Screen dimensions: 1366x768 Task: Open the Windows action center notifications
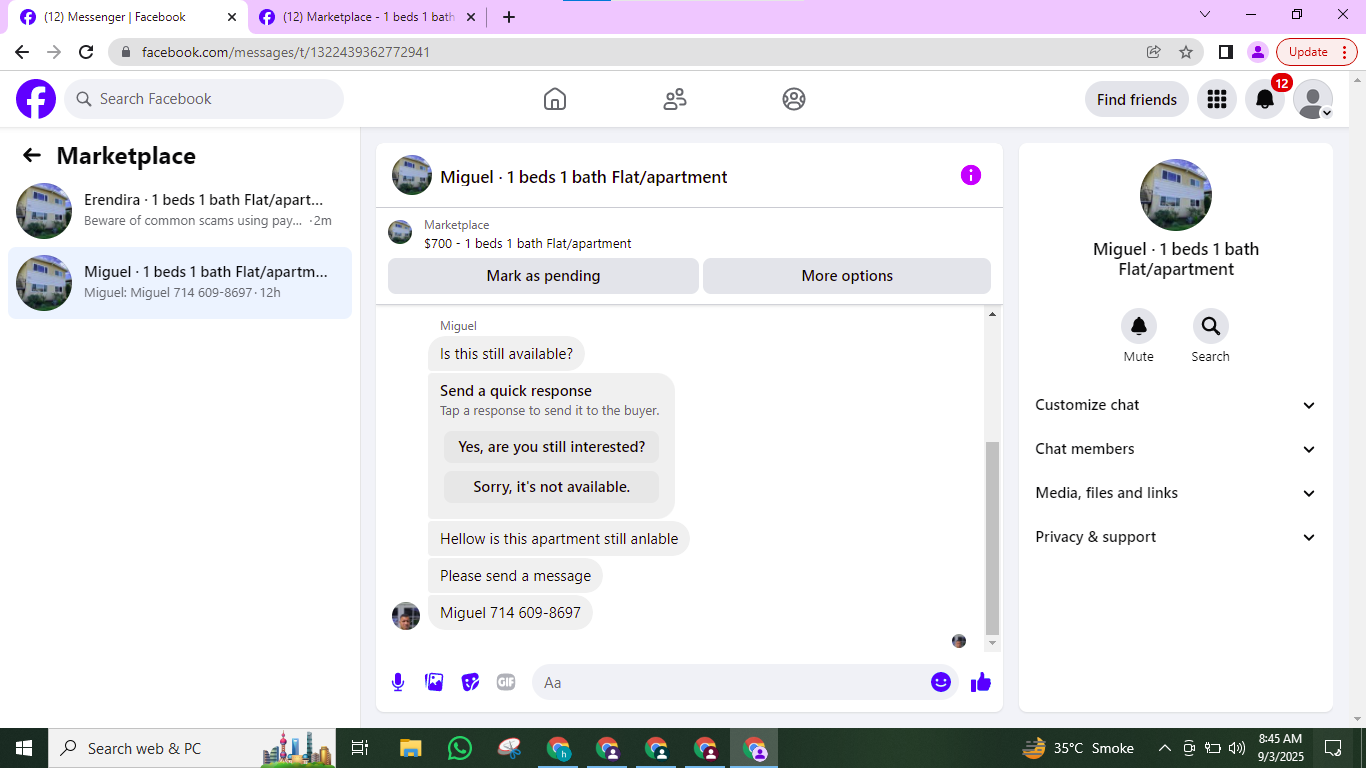point(1333,748)
